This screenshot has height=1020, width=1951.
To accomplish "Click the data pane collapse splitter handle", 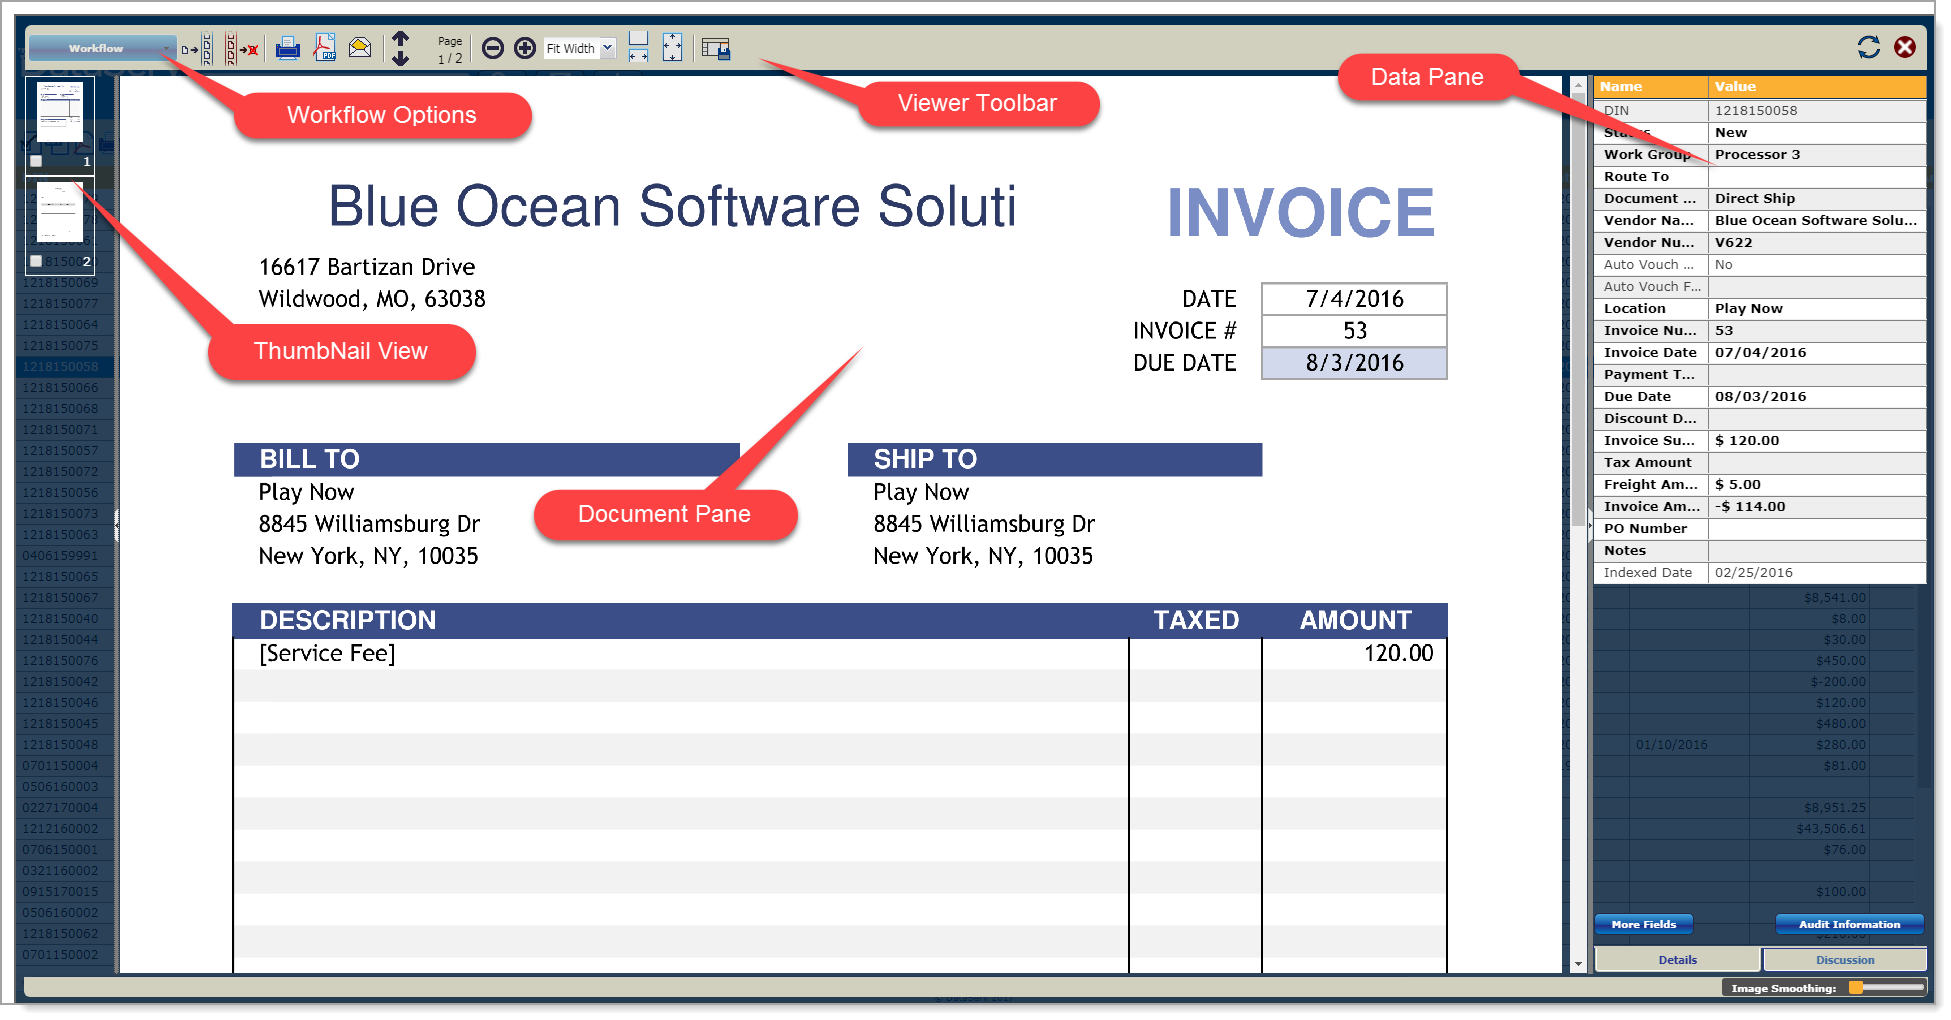I will click(x=1590, y=524).
